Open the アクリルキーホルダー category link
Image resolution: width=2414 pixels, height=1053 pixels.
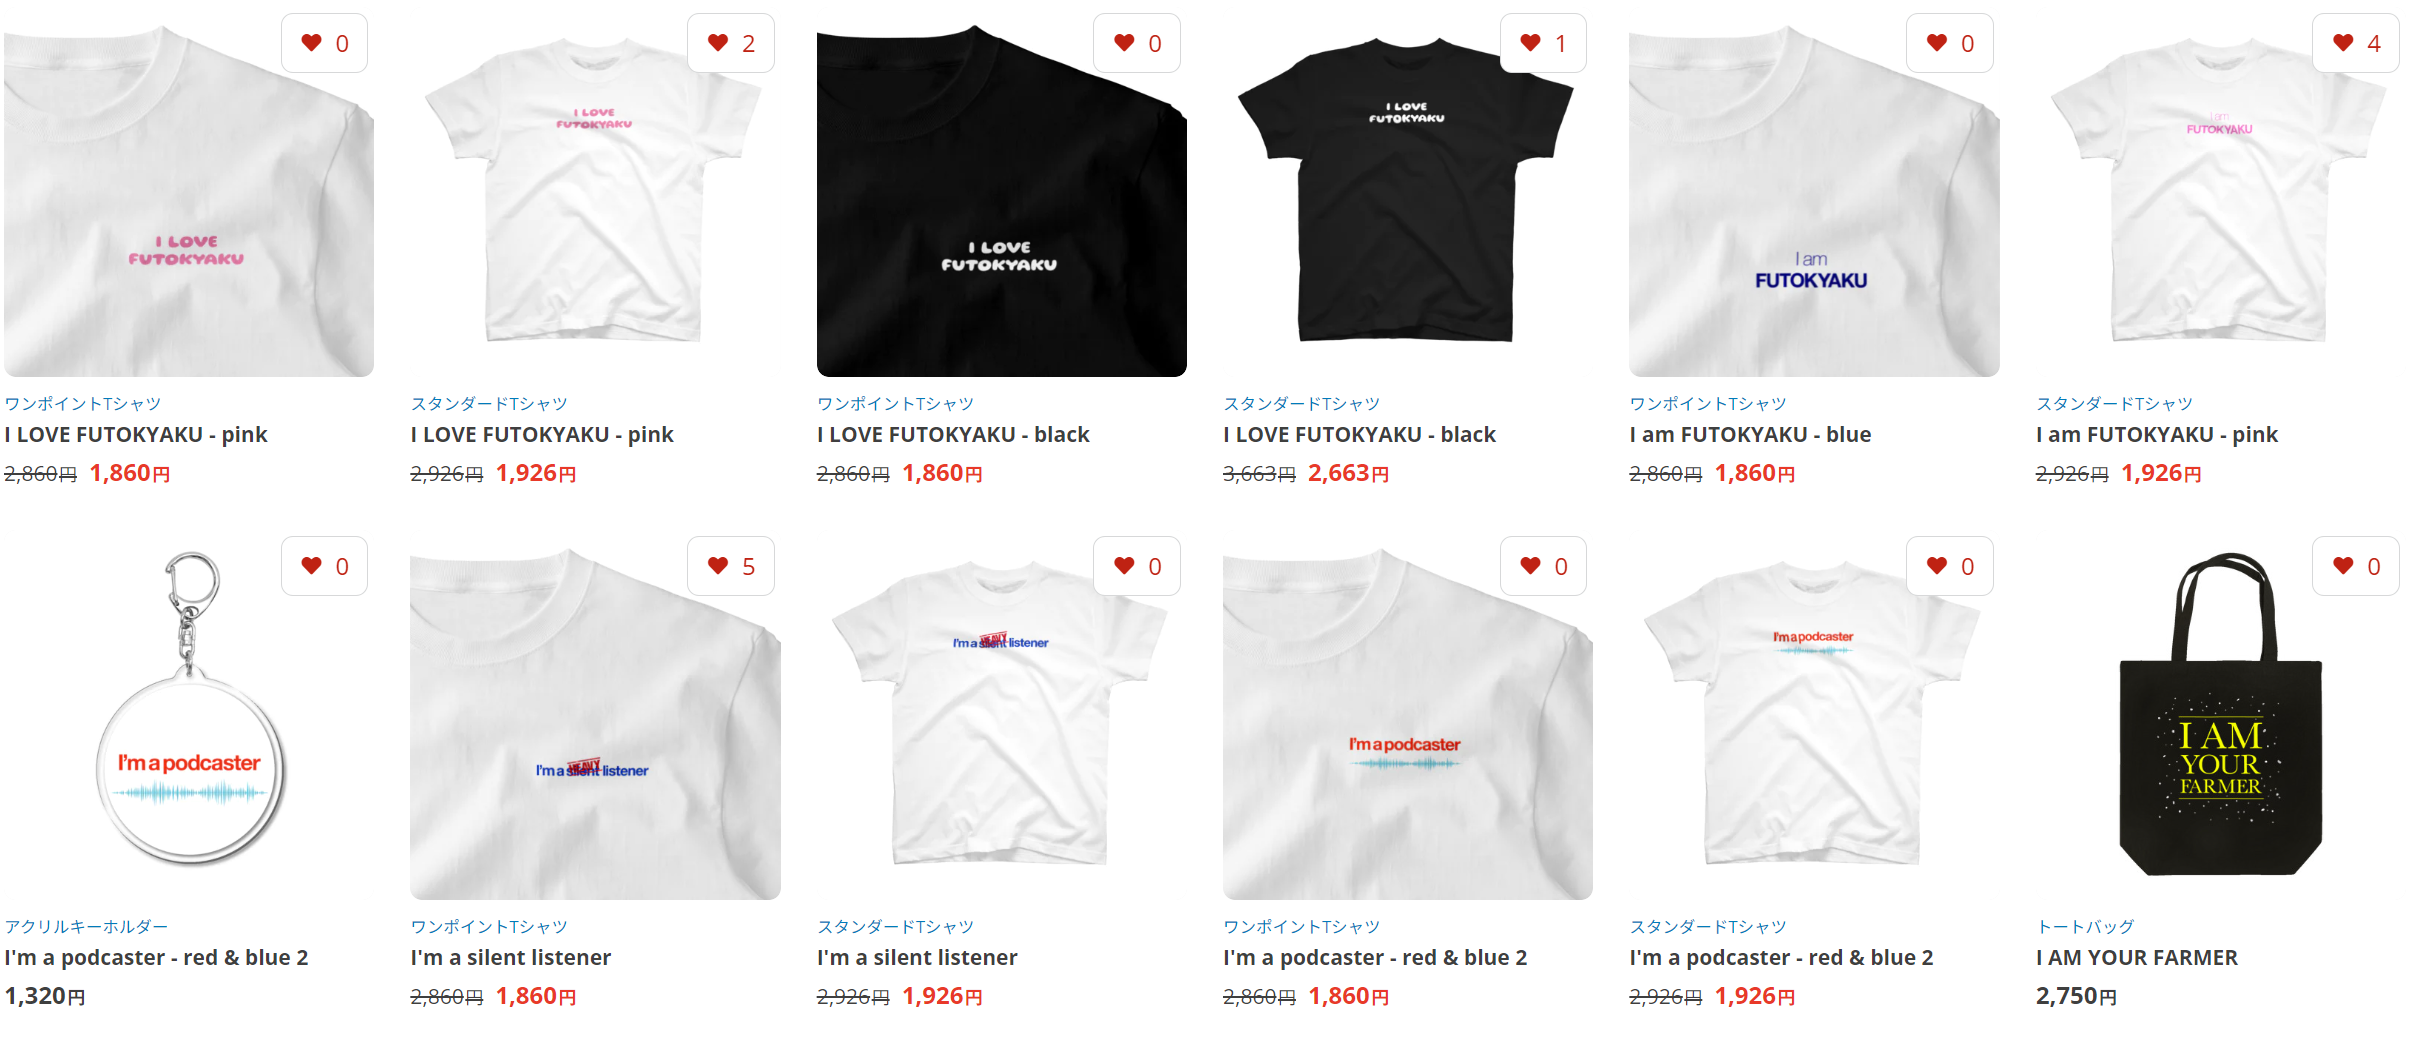pos(86,927)
